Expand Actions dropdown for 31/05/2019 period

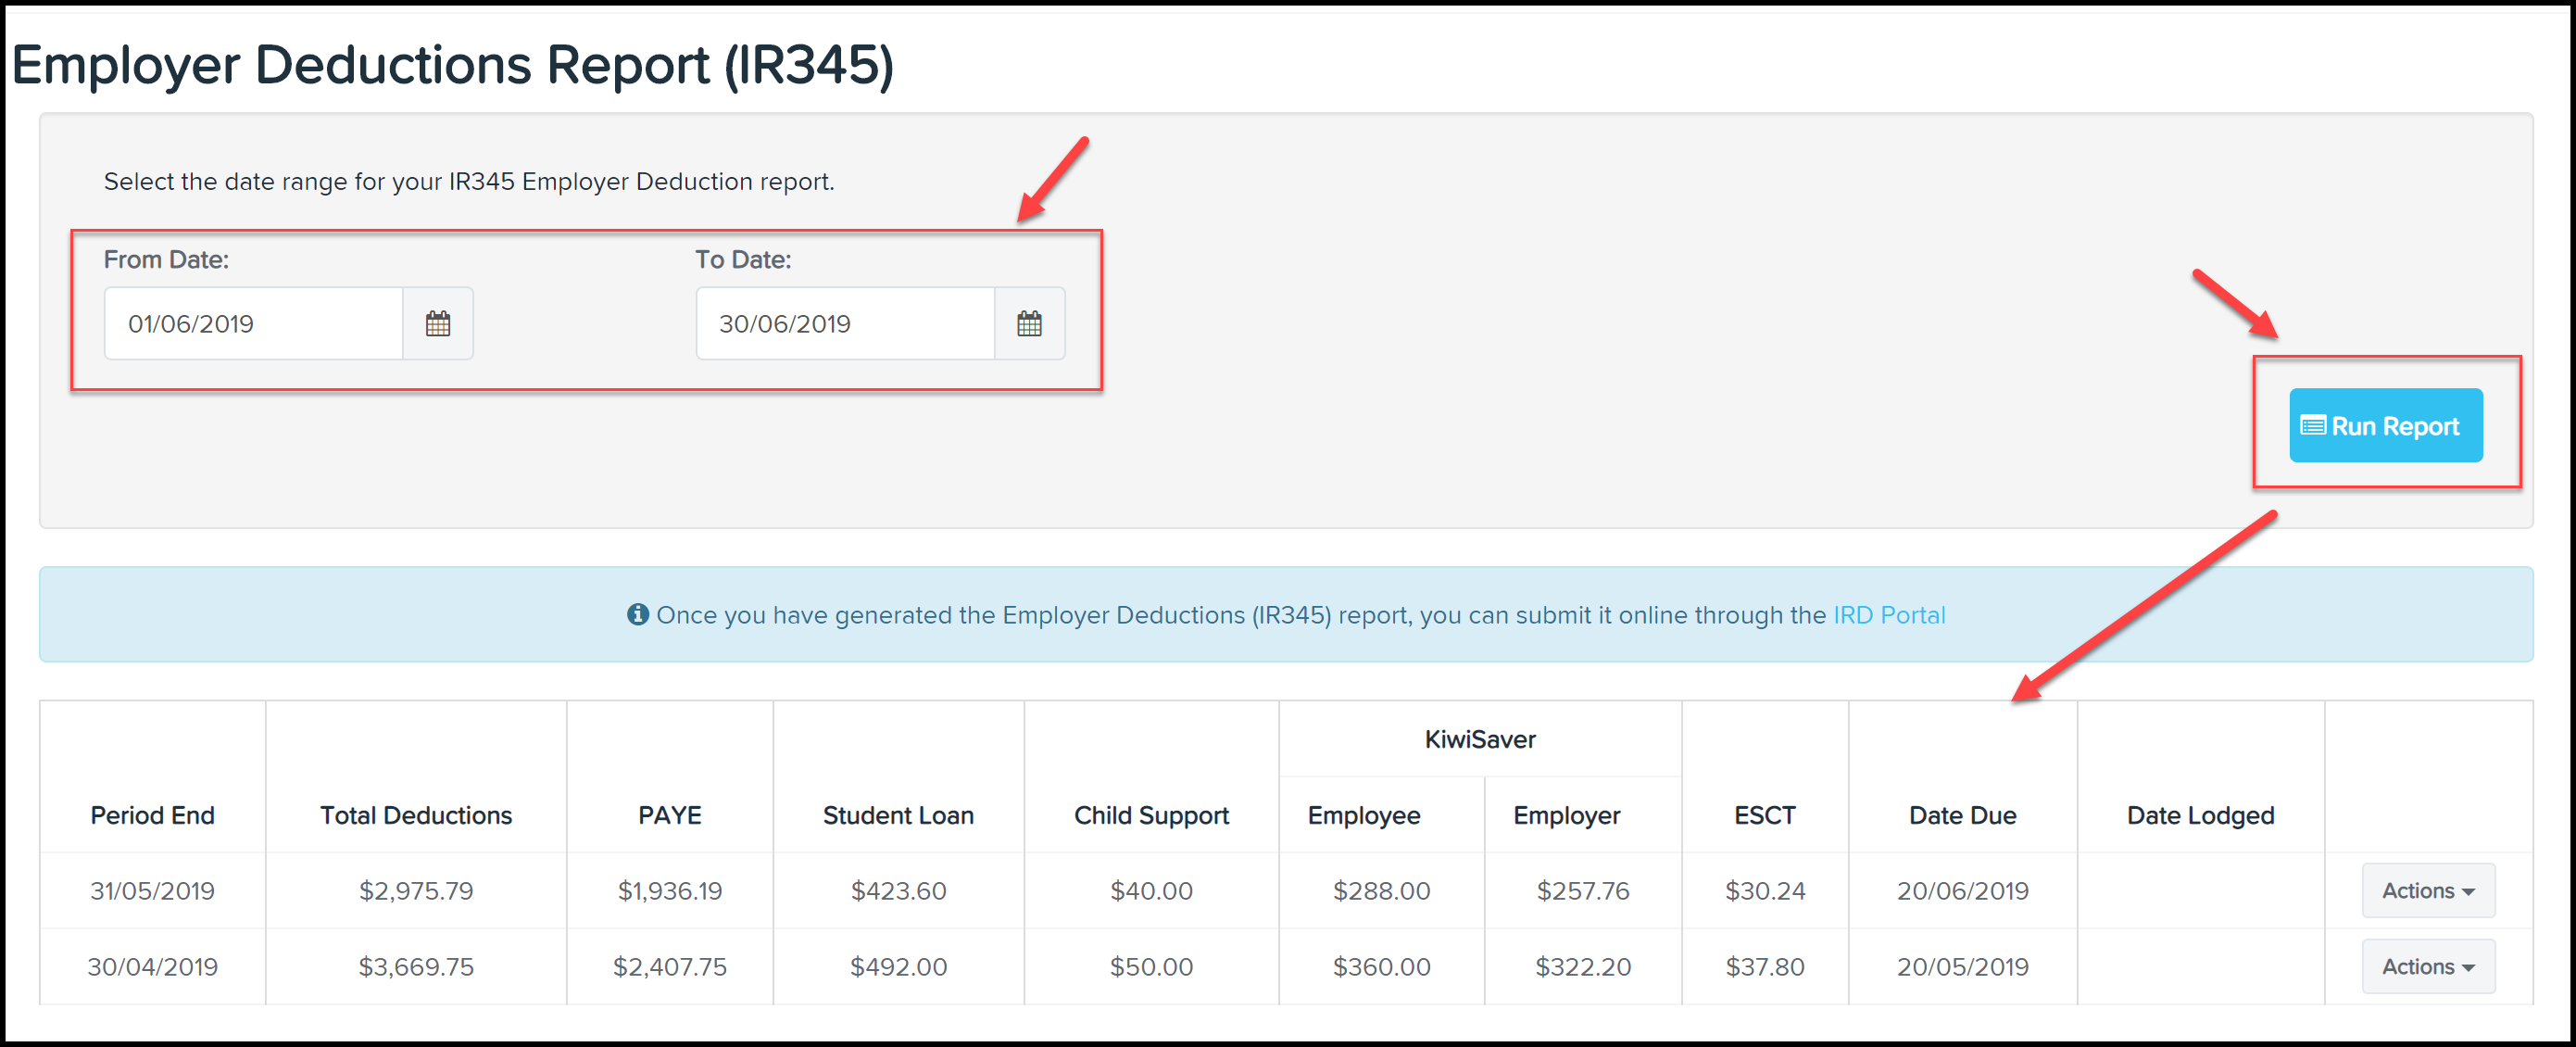2428,890
